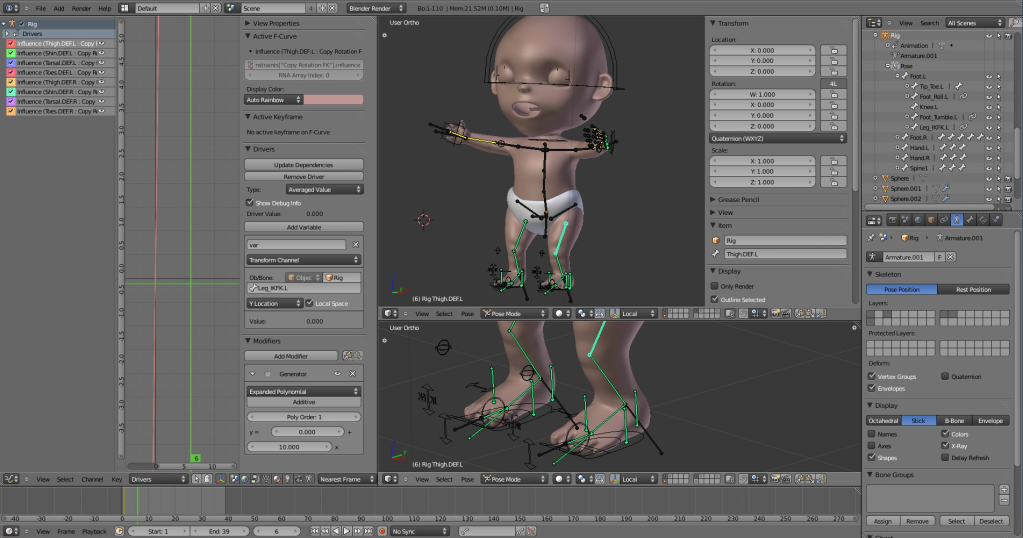Enable Quaternion deform checkbox

(x=945, y=376)
